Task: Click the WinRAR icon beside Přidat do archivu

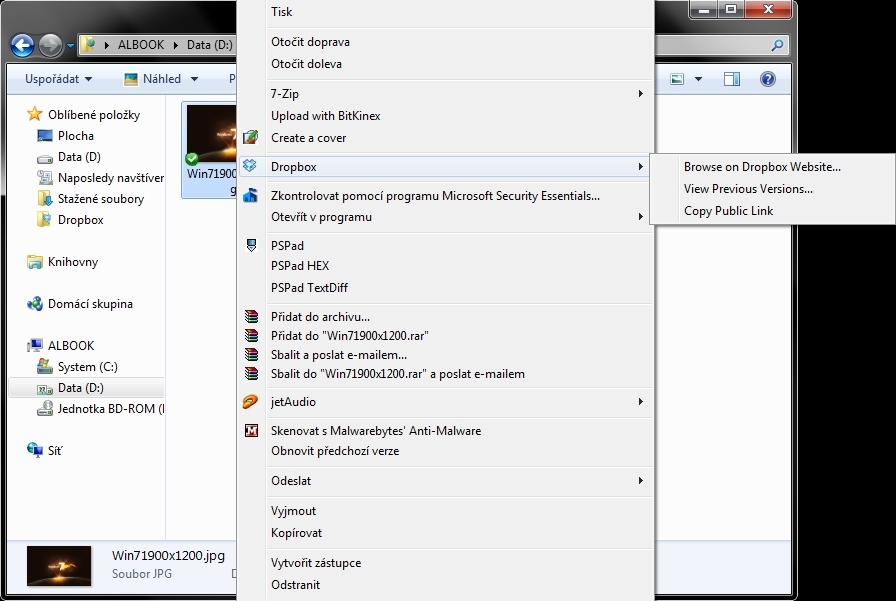Action: (x=251, y=316)
